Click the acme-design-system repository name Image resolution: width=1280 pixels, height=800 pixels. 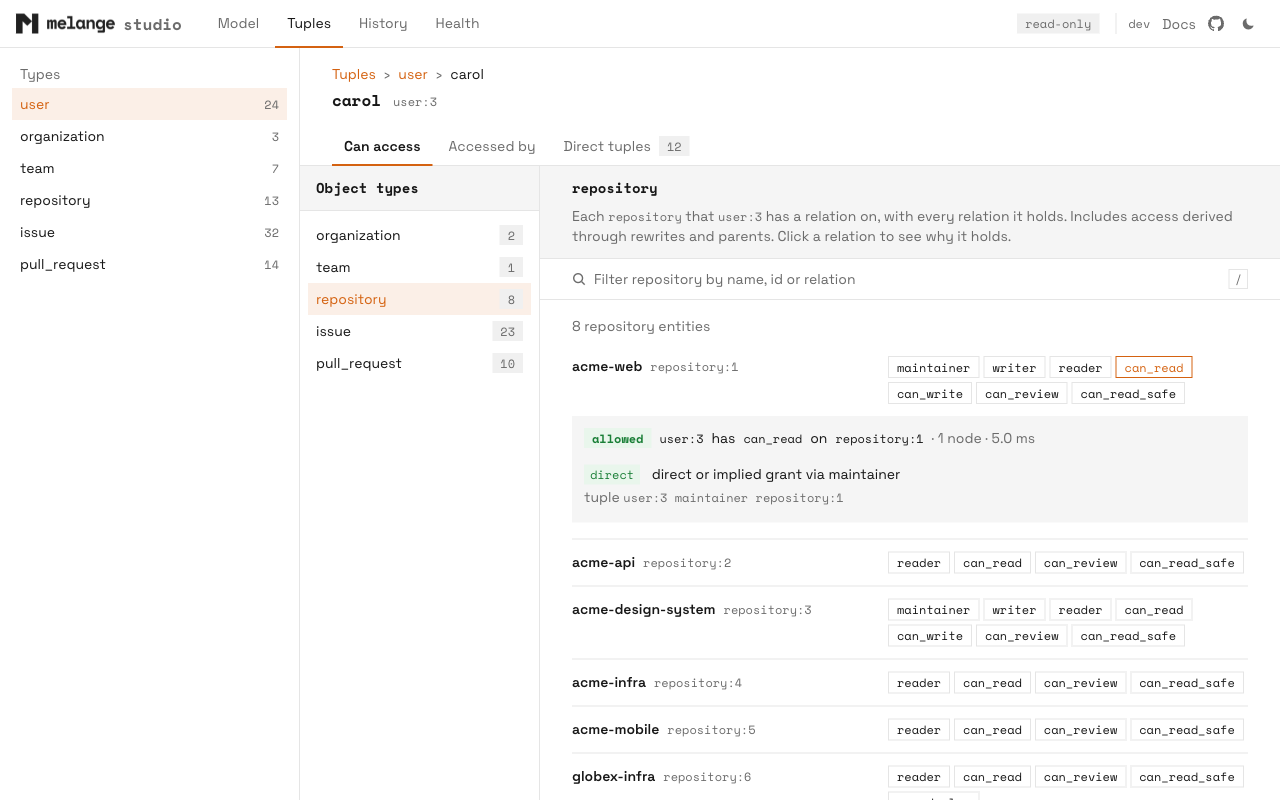coord(644,609)
